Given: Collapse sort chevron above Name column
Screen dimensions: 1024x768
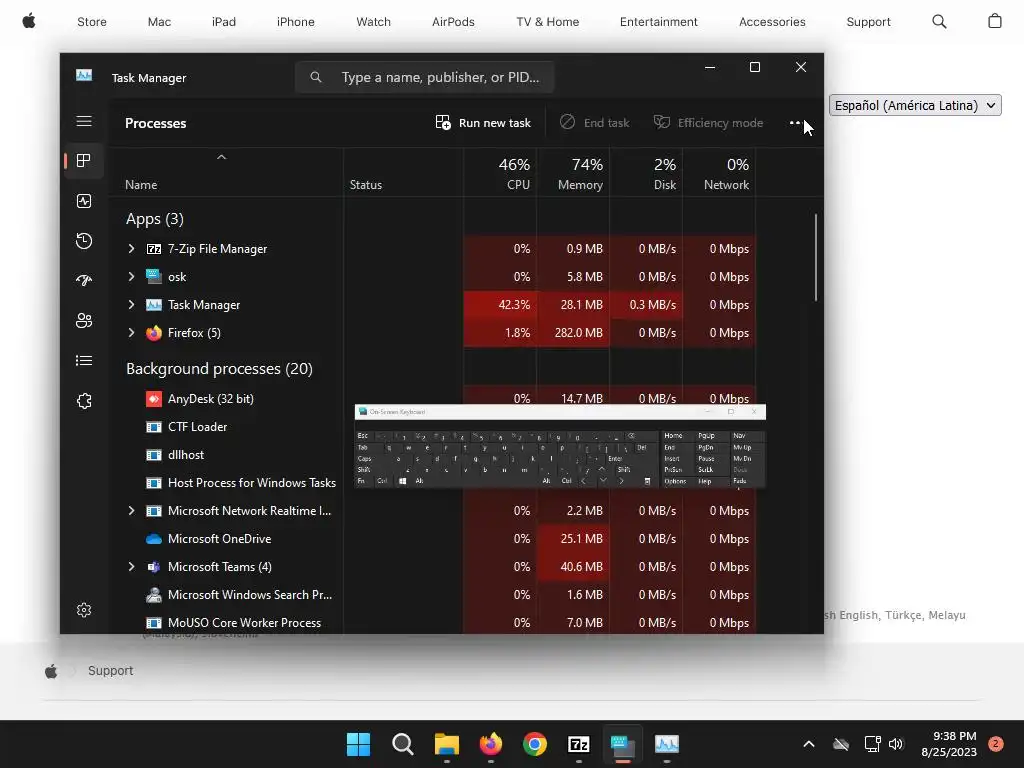Looking at the screenshot, I should pos(221,157).
